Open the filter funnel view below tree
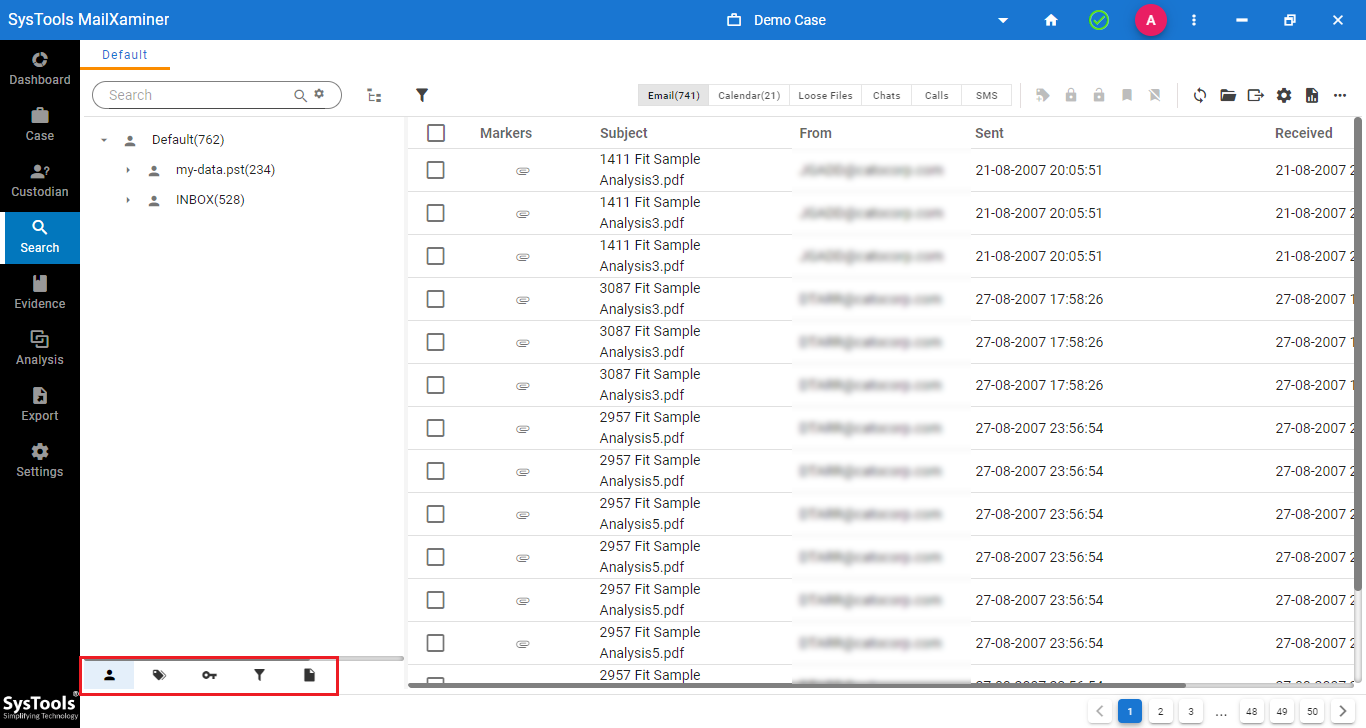 pos(259,675)
